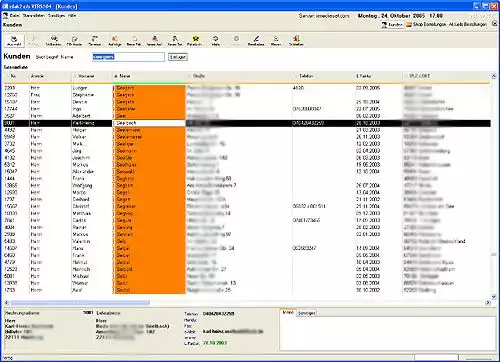Image resolution: width=500 pixels, height=362 pixels.
Task: Click the third toolbar icon after Auswahl
Action: coord(74,40)
